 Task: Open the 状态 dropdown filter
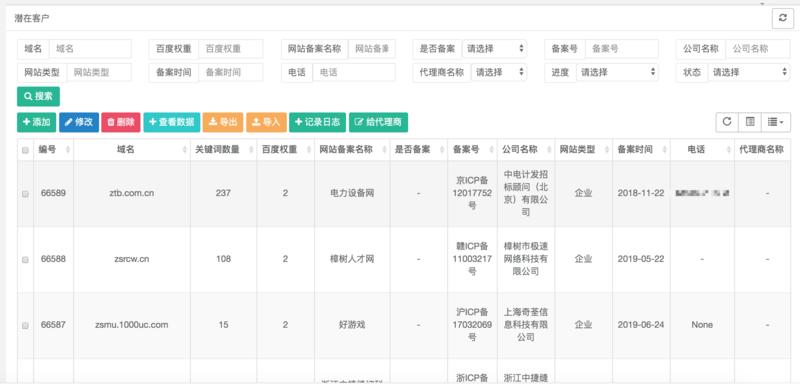(749, 72)
